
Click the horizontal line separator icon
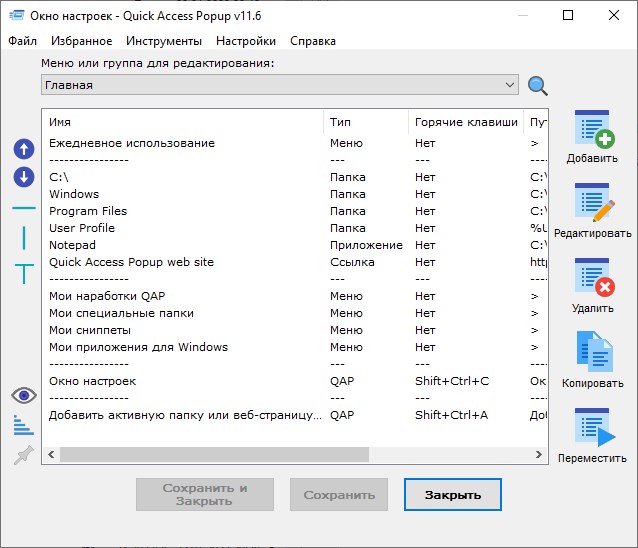click(x=24, y=208)
